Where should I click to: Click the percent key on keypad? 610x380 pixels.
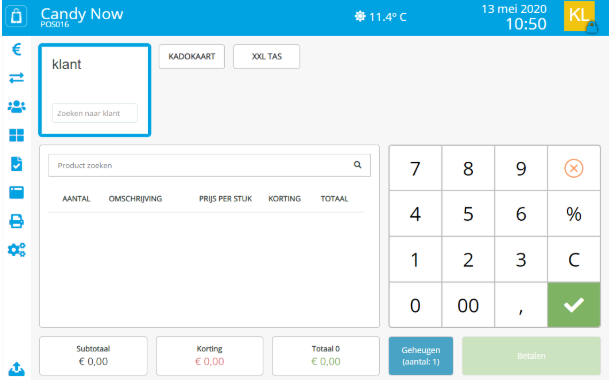pos(574,214)
